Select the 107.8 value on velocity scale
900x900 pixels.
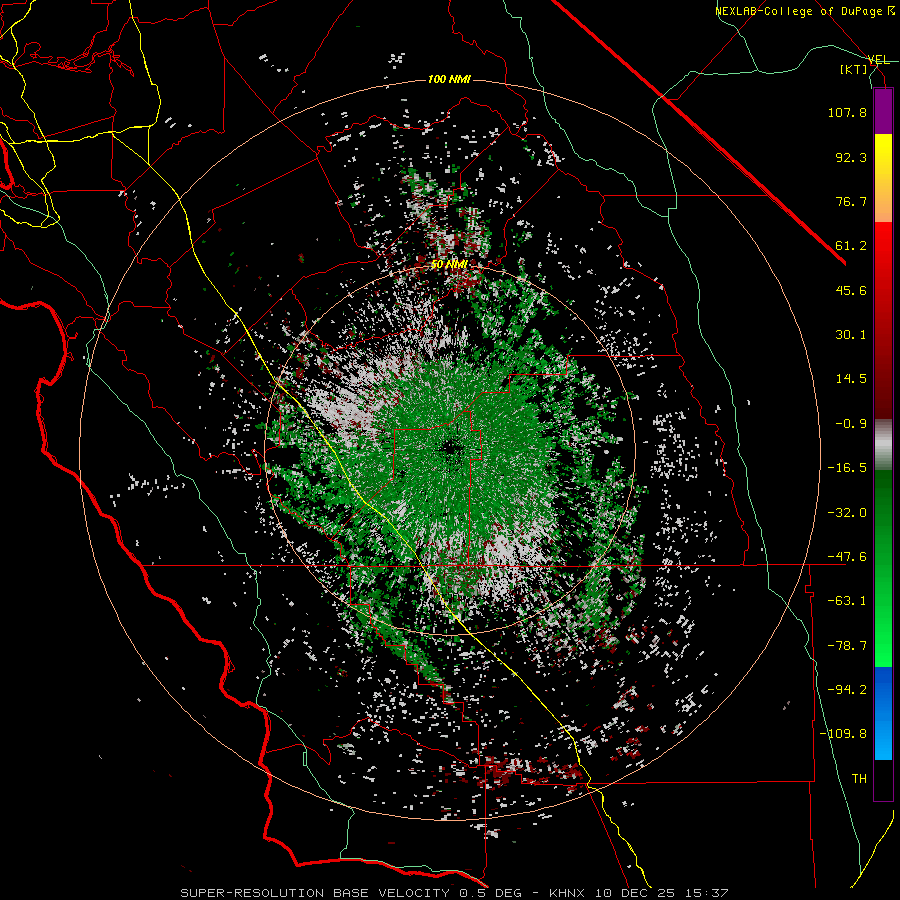(847, 112)
